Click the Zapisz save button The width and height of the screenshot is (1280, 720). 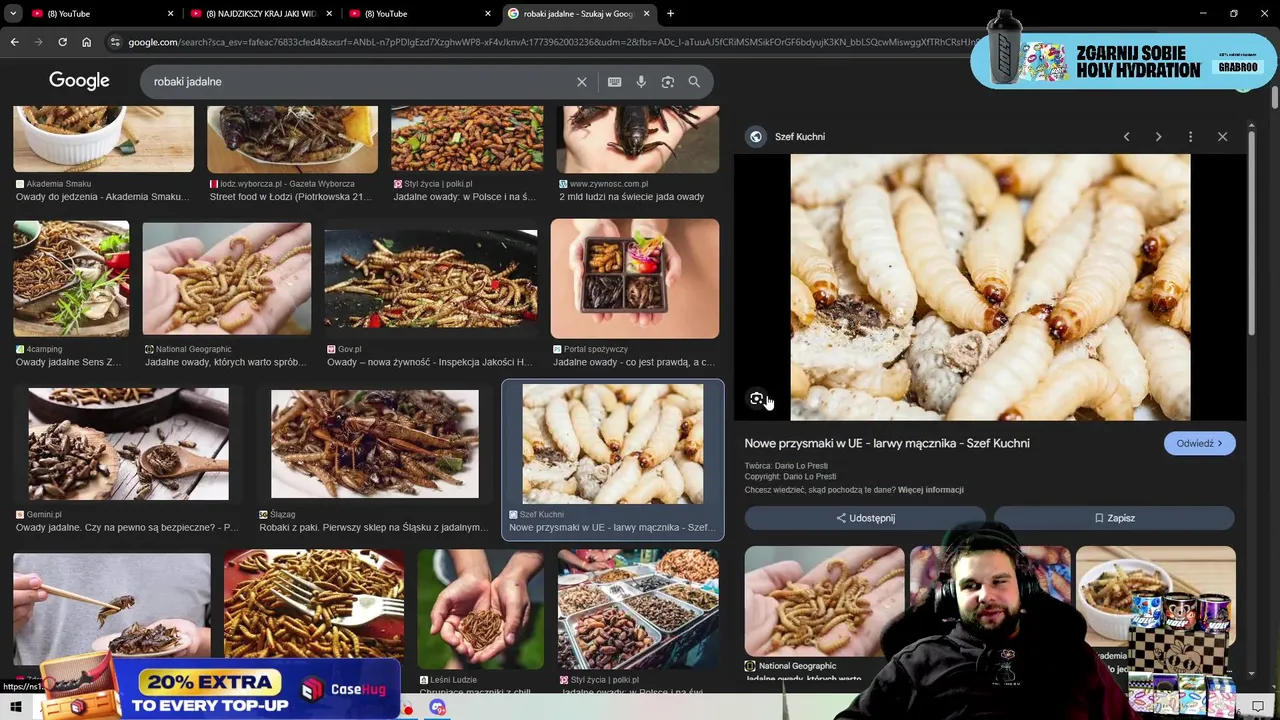pyautogui.click(x=1114, y=518)
